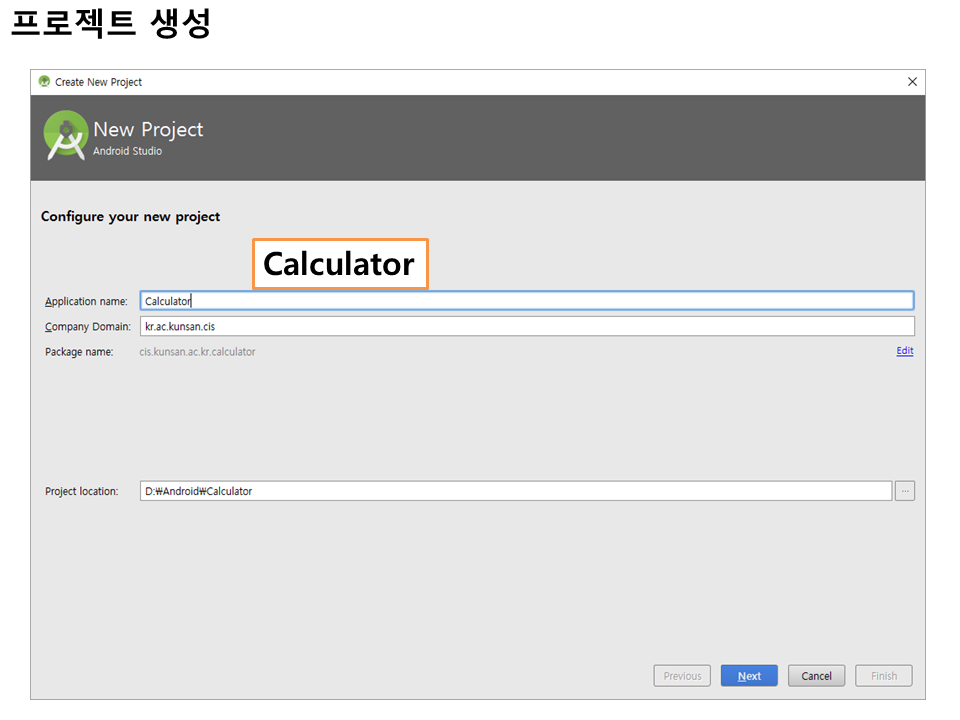Open the project location browse (...) button
960x720 pixels.
click(x=904, y=491)
